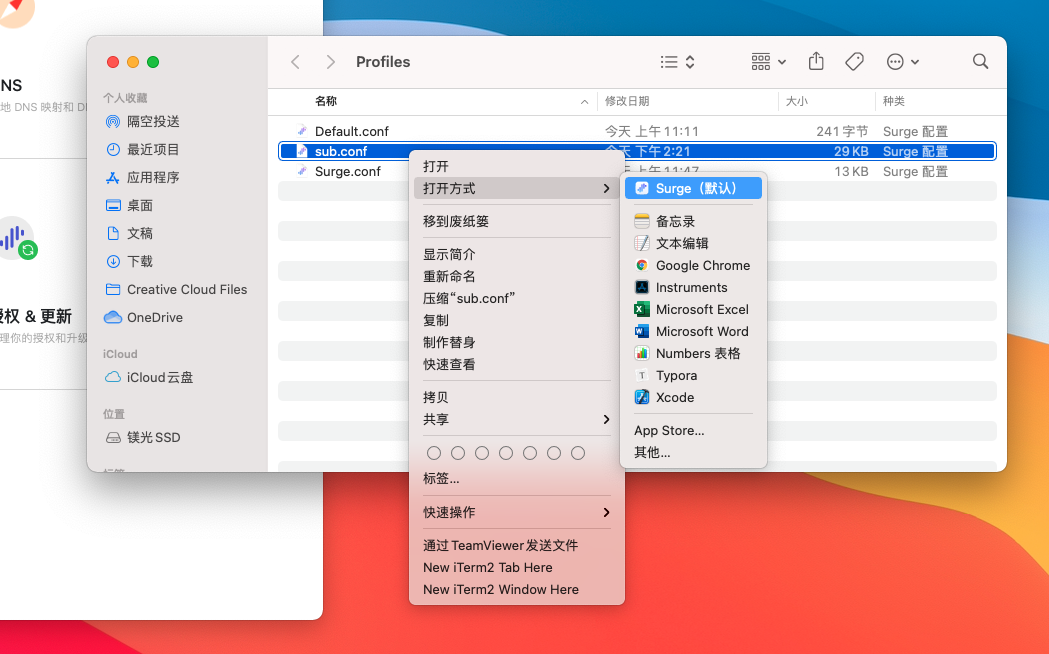The width and height of the screenshot is (1049, 654).
Task: Select Numbers 表格 in the submenu
Action: click(x=697, y=354)
